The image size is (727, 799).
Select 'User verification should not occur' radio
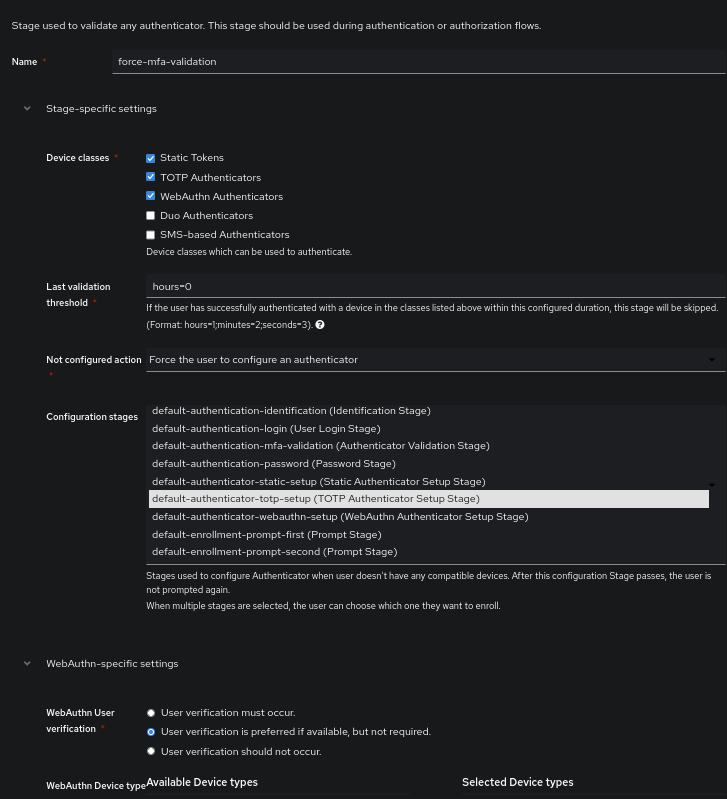(151, 751)
